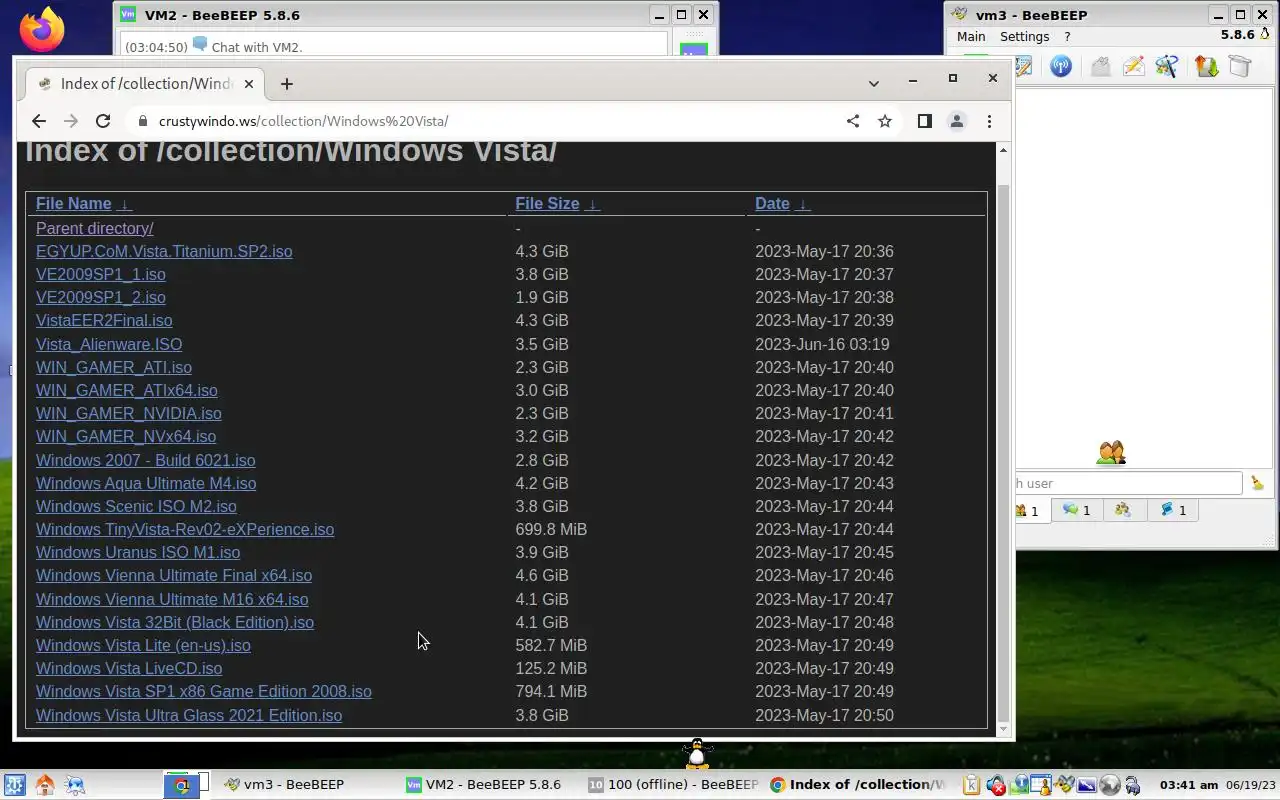Viewport: 1280px width, 800px height.
Task: Switch to the chats tab in BeeBEEP
Action: (x=1077, y=510)
